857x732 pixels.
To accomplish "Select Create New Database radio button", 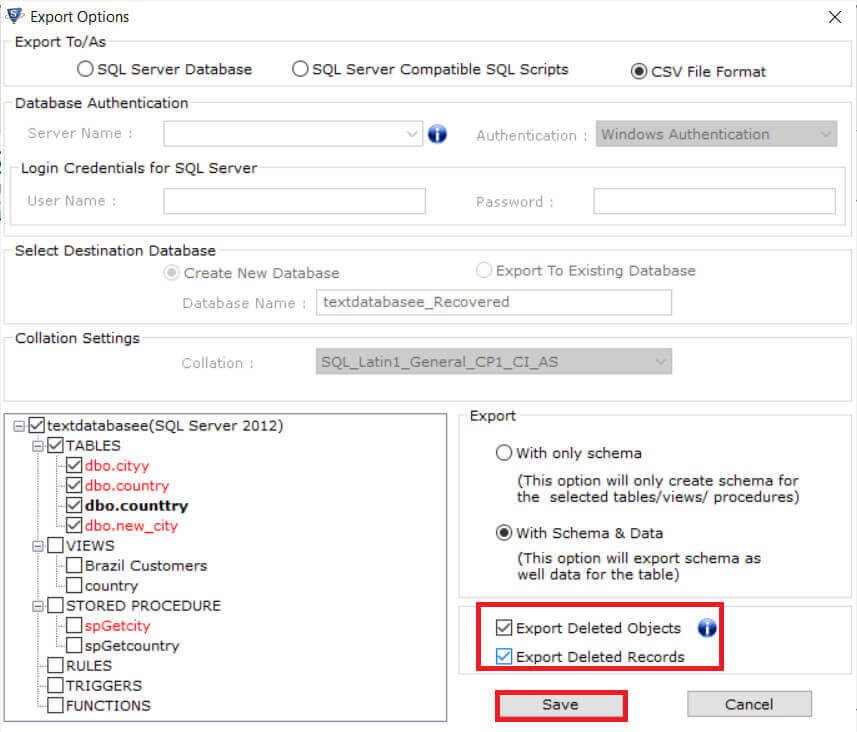I will [x=171, y=272].
